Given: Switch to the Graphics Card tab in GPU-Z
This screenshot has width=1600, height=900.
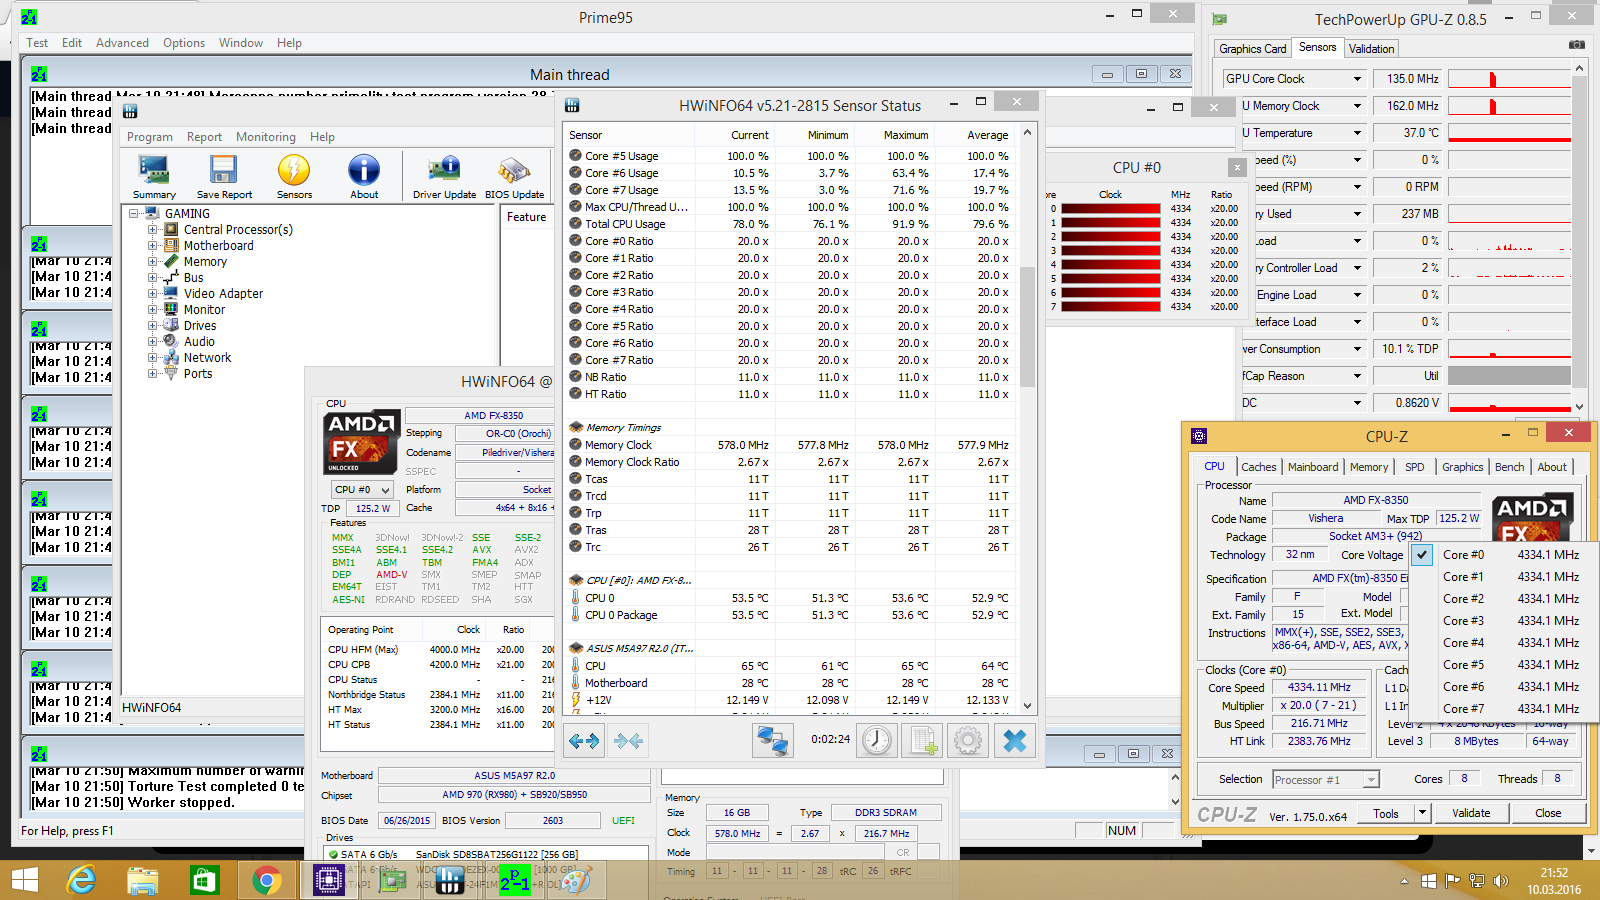Looking at the screenshot, I should coord(1253,48).
